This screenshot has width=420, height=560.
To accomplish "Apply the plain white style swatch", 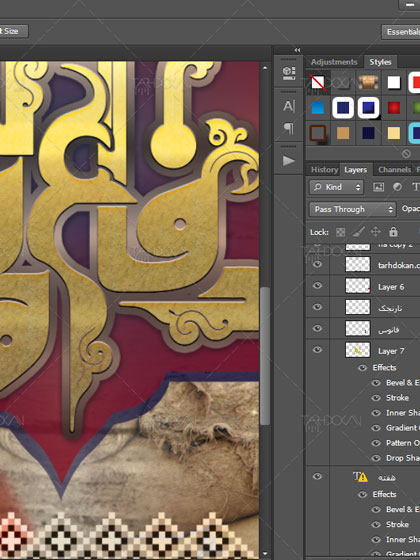I will [x=394, y=82].
